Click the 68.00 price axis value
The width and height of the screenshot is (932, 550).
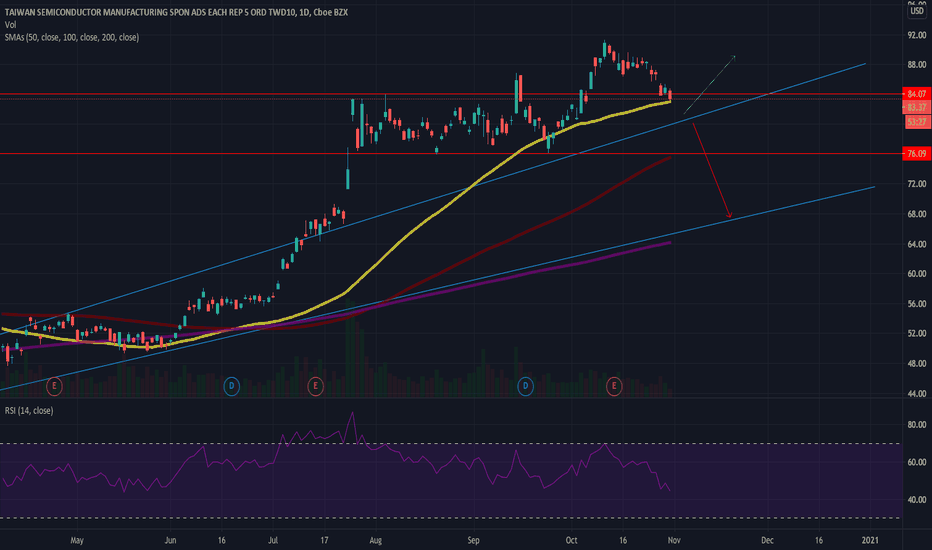tap(917, 213)
